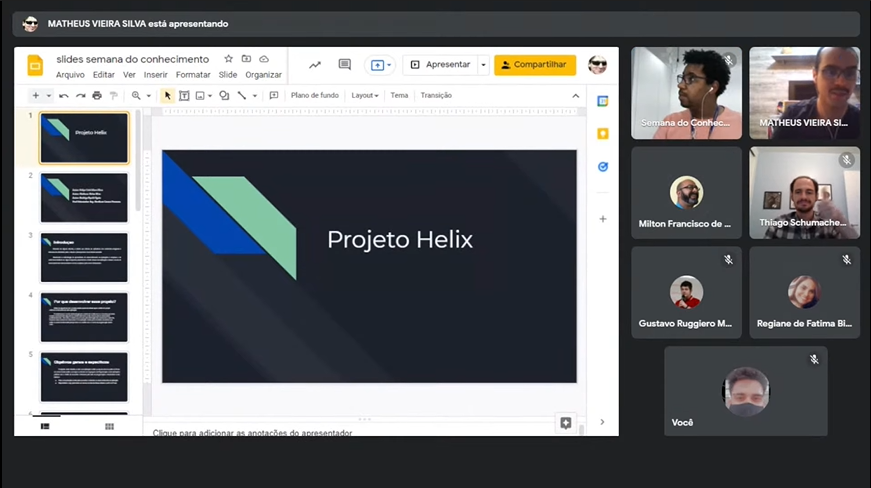This screenshot has height=488, width=871.
Task: Click the undo arrow icon
Action: [64, 96]
